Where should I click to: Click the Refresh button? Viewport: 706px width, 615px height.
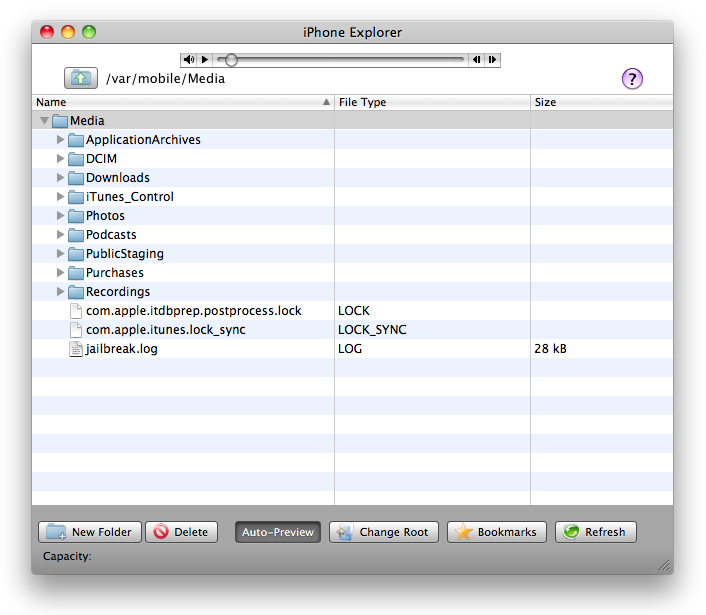(595, 532)
